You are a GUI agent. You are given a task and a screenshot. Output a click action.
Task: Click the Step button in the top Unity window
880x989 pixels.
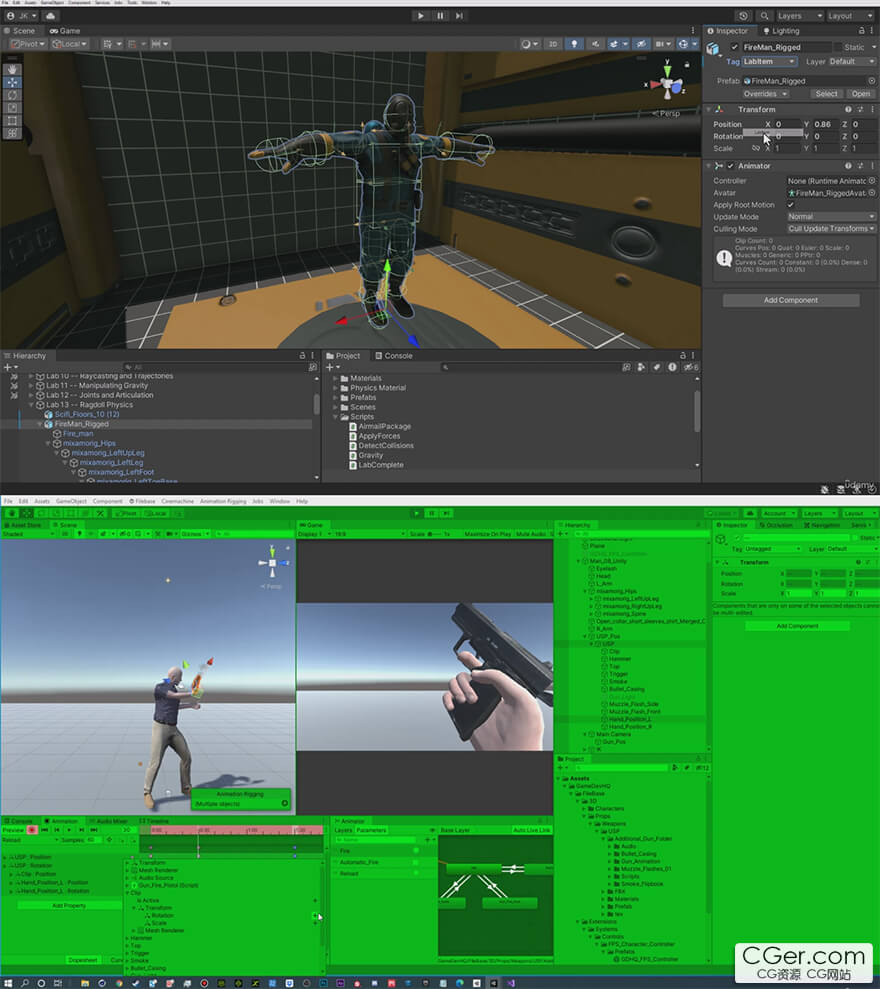459,16
